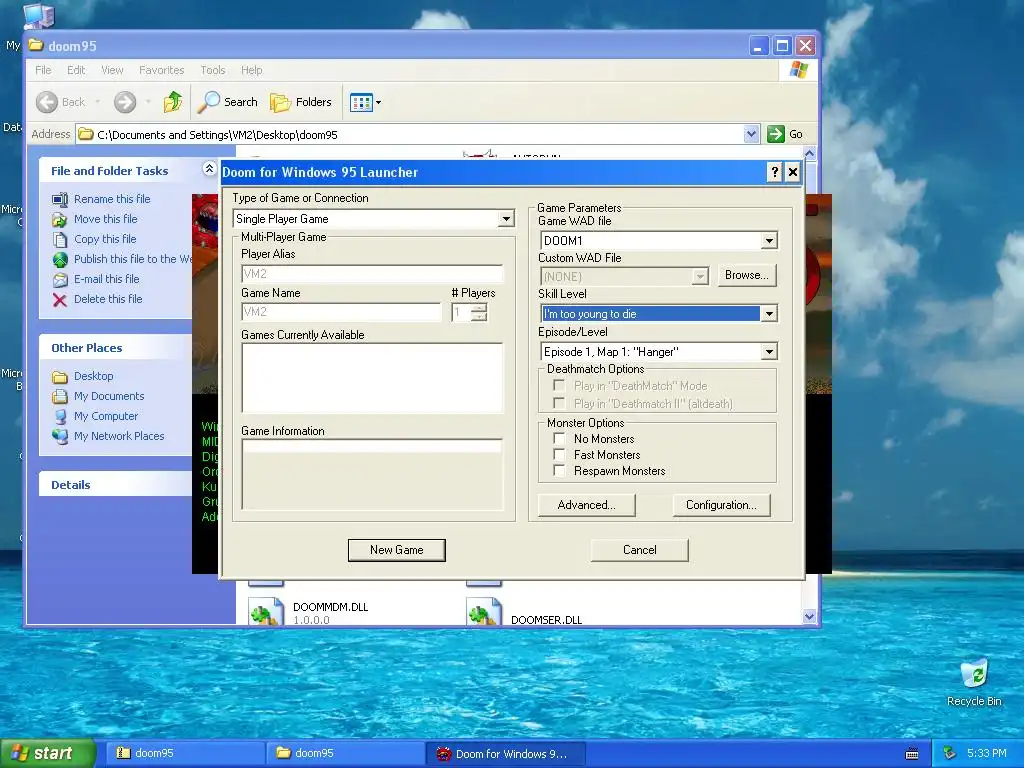Image resolution: width=1024 pixels, height=768 pixels.
Task: Open the Edit menu
Action: point(76,70)
